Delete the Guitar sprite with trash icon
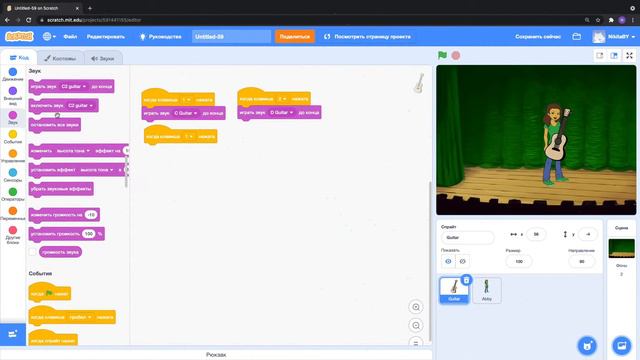This screenshot has width=640, height=360. 466,280
